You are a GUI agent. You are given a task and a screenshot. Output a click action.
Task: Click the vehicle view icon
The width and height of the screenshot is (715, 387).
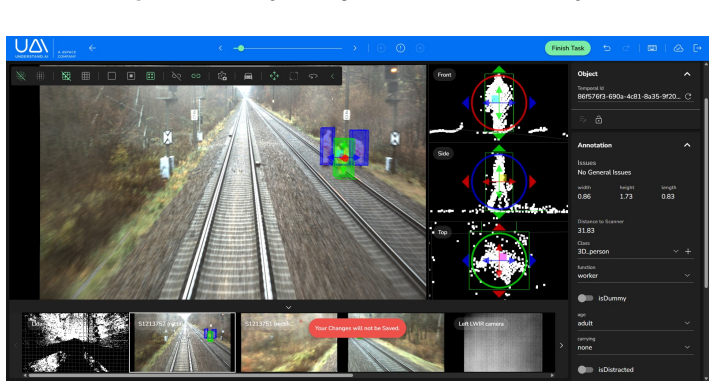[x=248, y=76]
